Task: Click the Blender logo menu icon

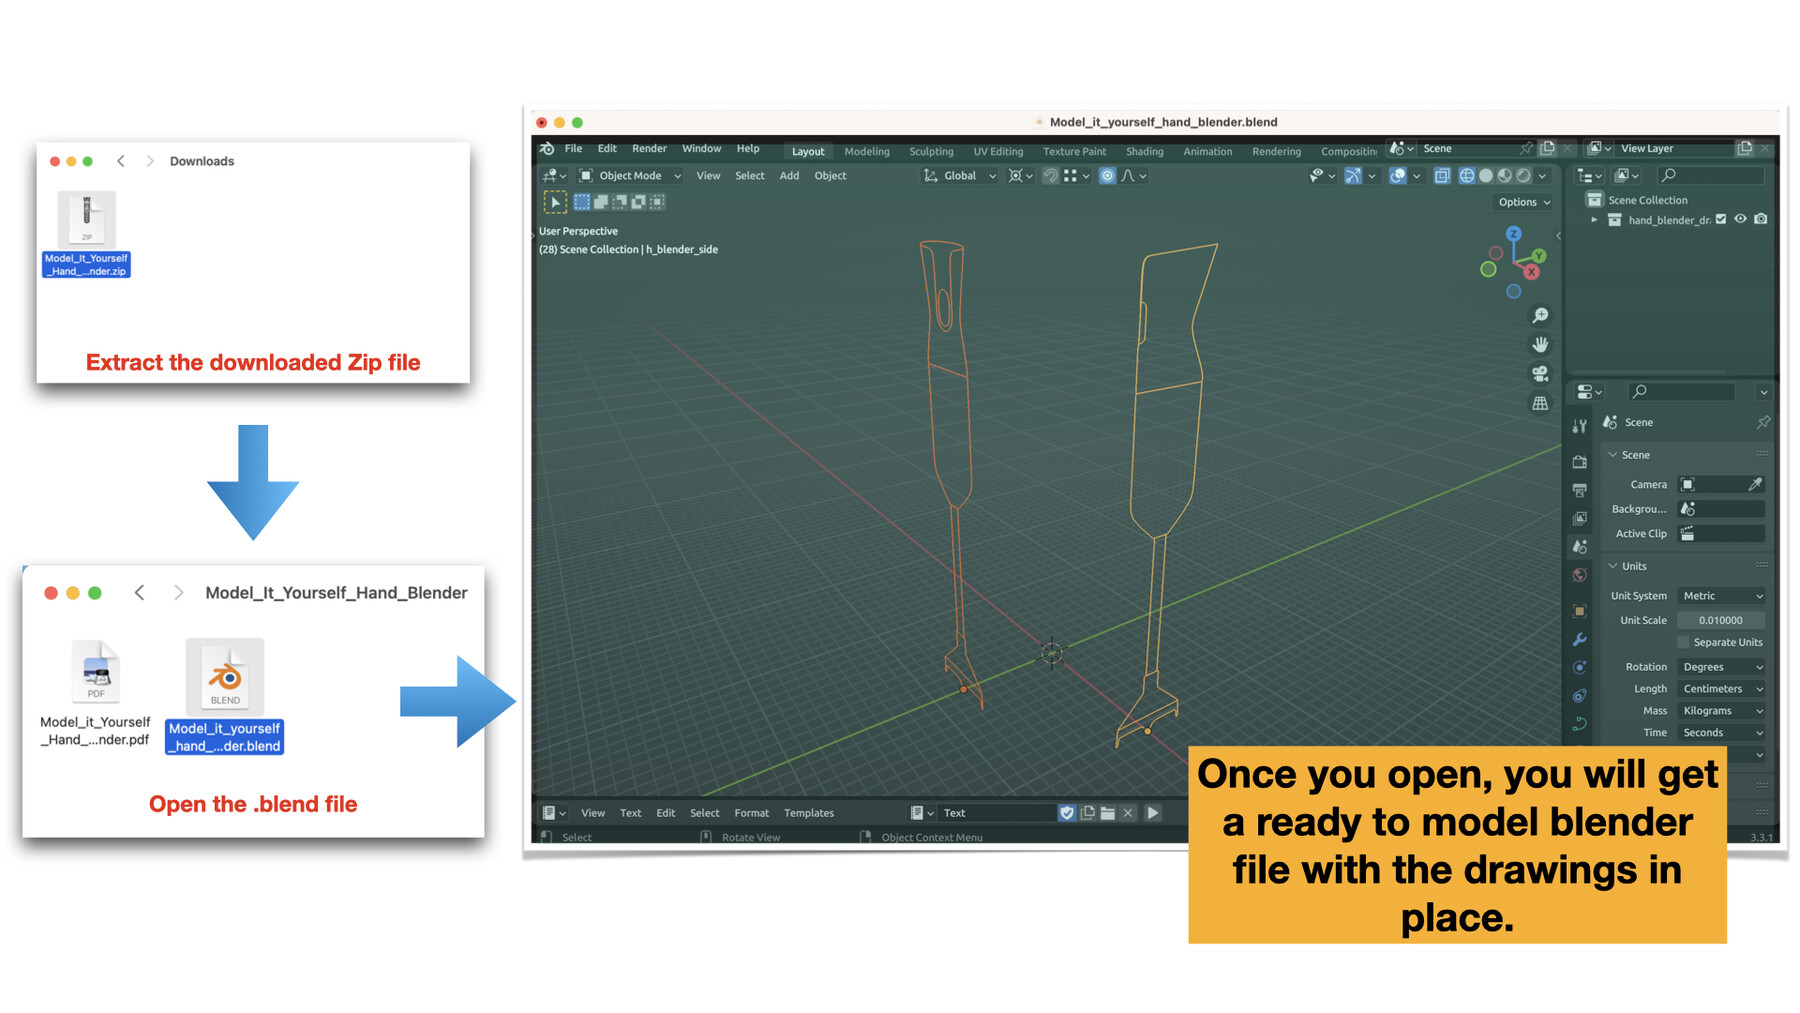Action: point(547,149)
